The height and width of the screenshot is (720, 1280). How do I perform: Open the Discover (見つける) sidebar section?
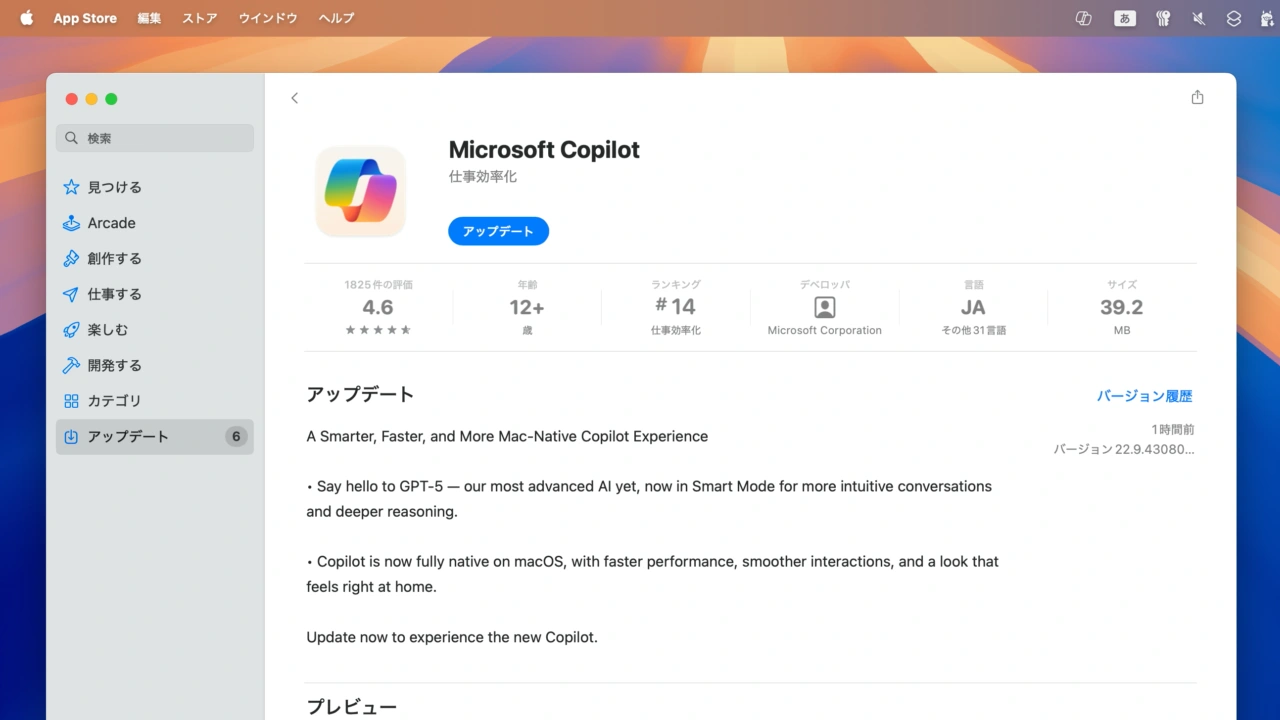click(x=114, y=187)
